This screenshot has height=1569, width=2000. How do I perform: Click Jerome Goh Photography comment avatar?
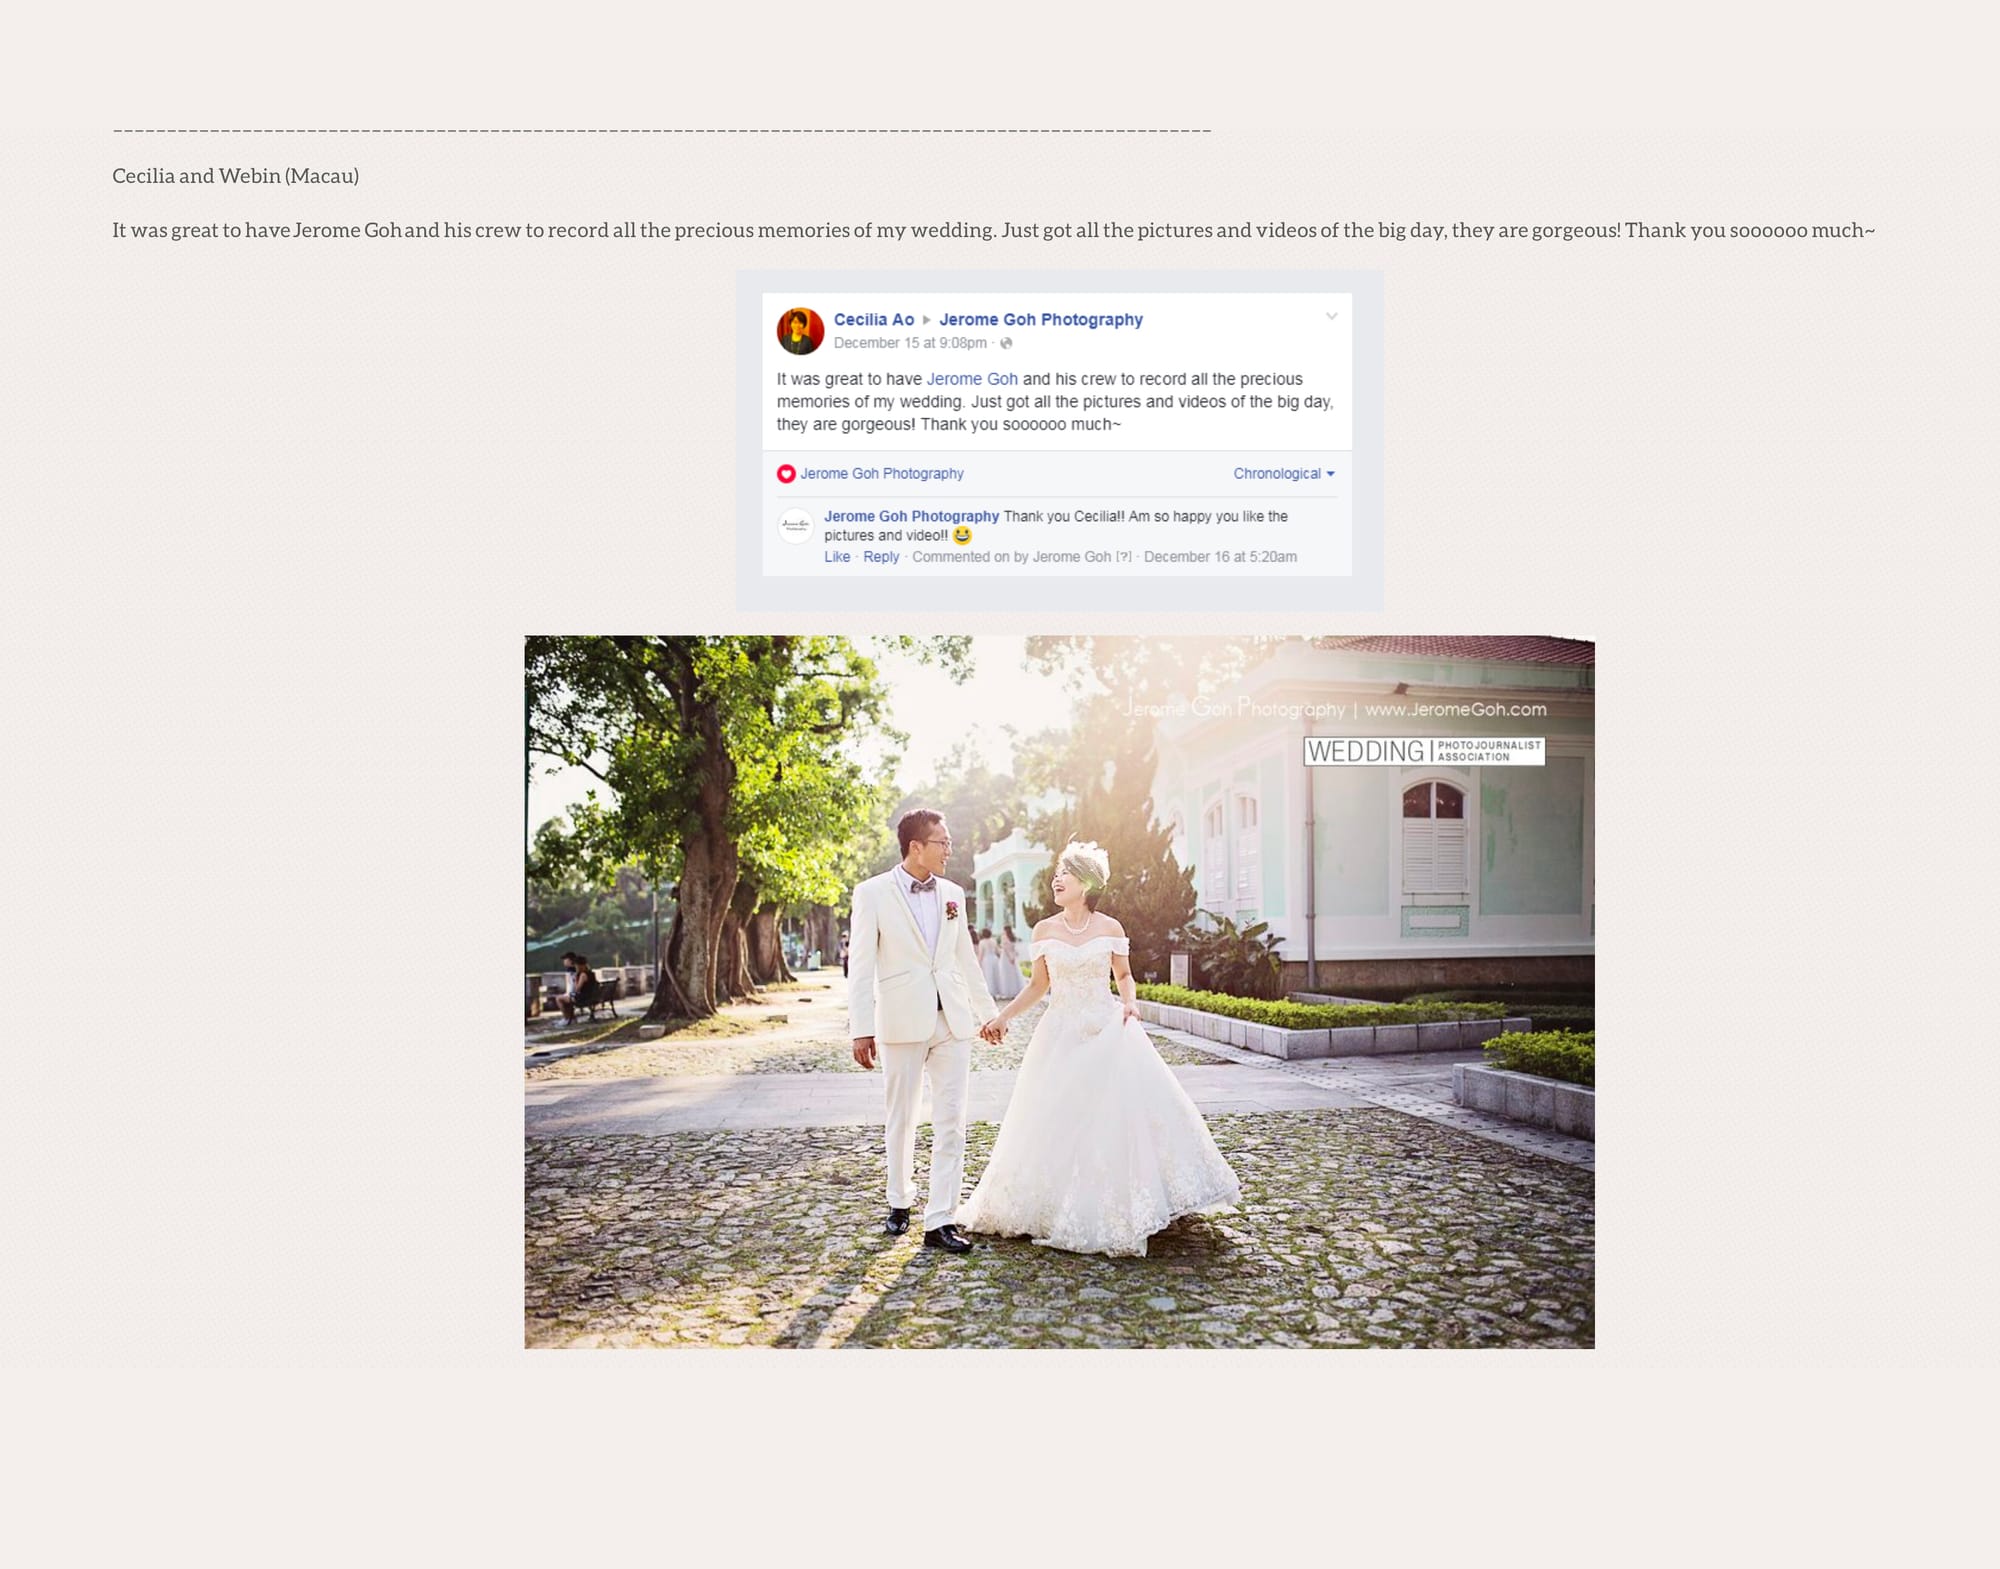(796, 526)
